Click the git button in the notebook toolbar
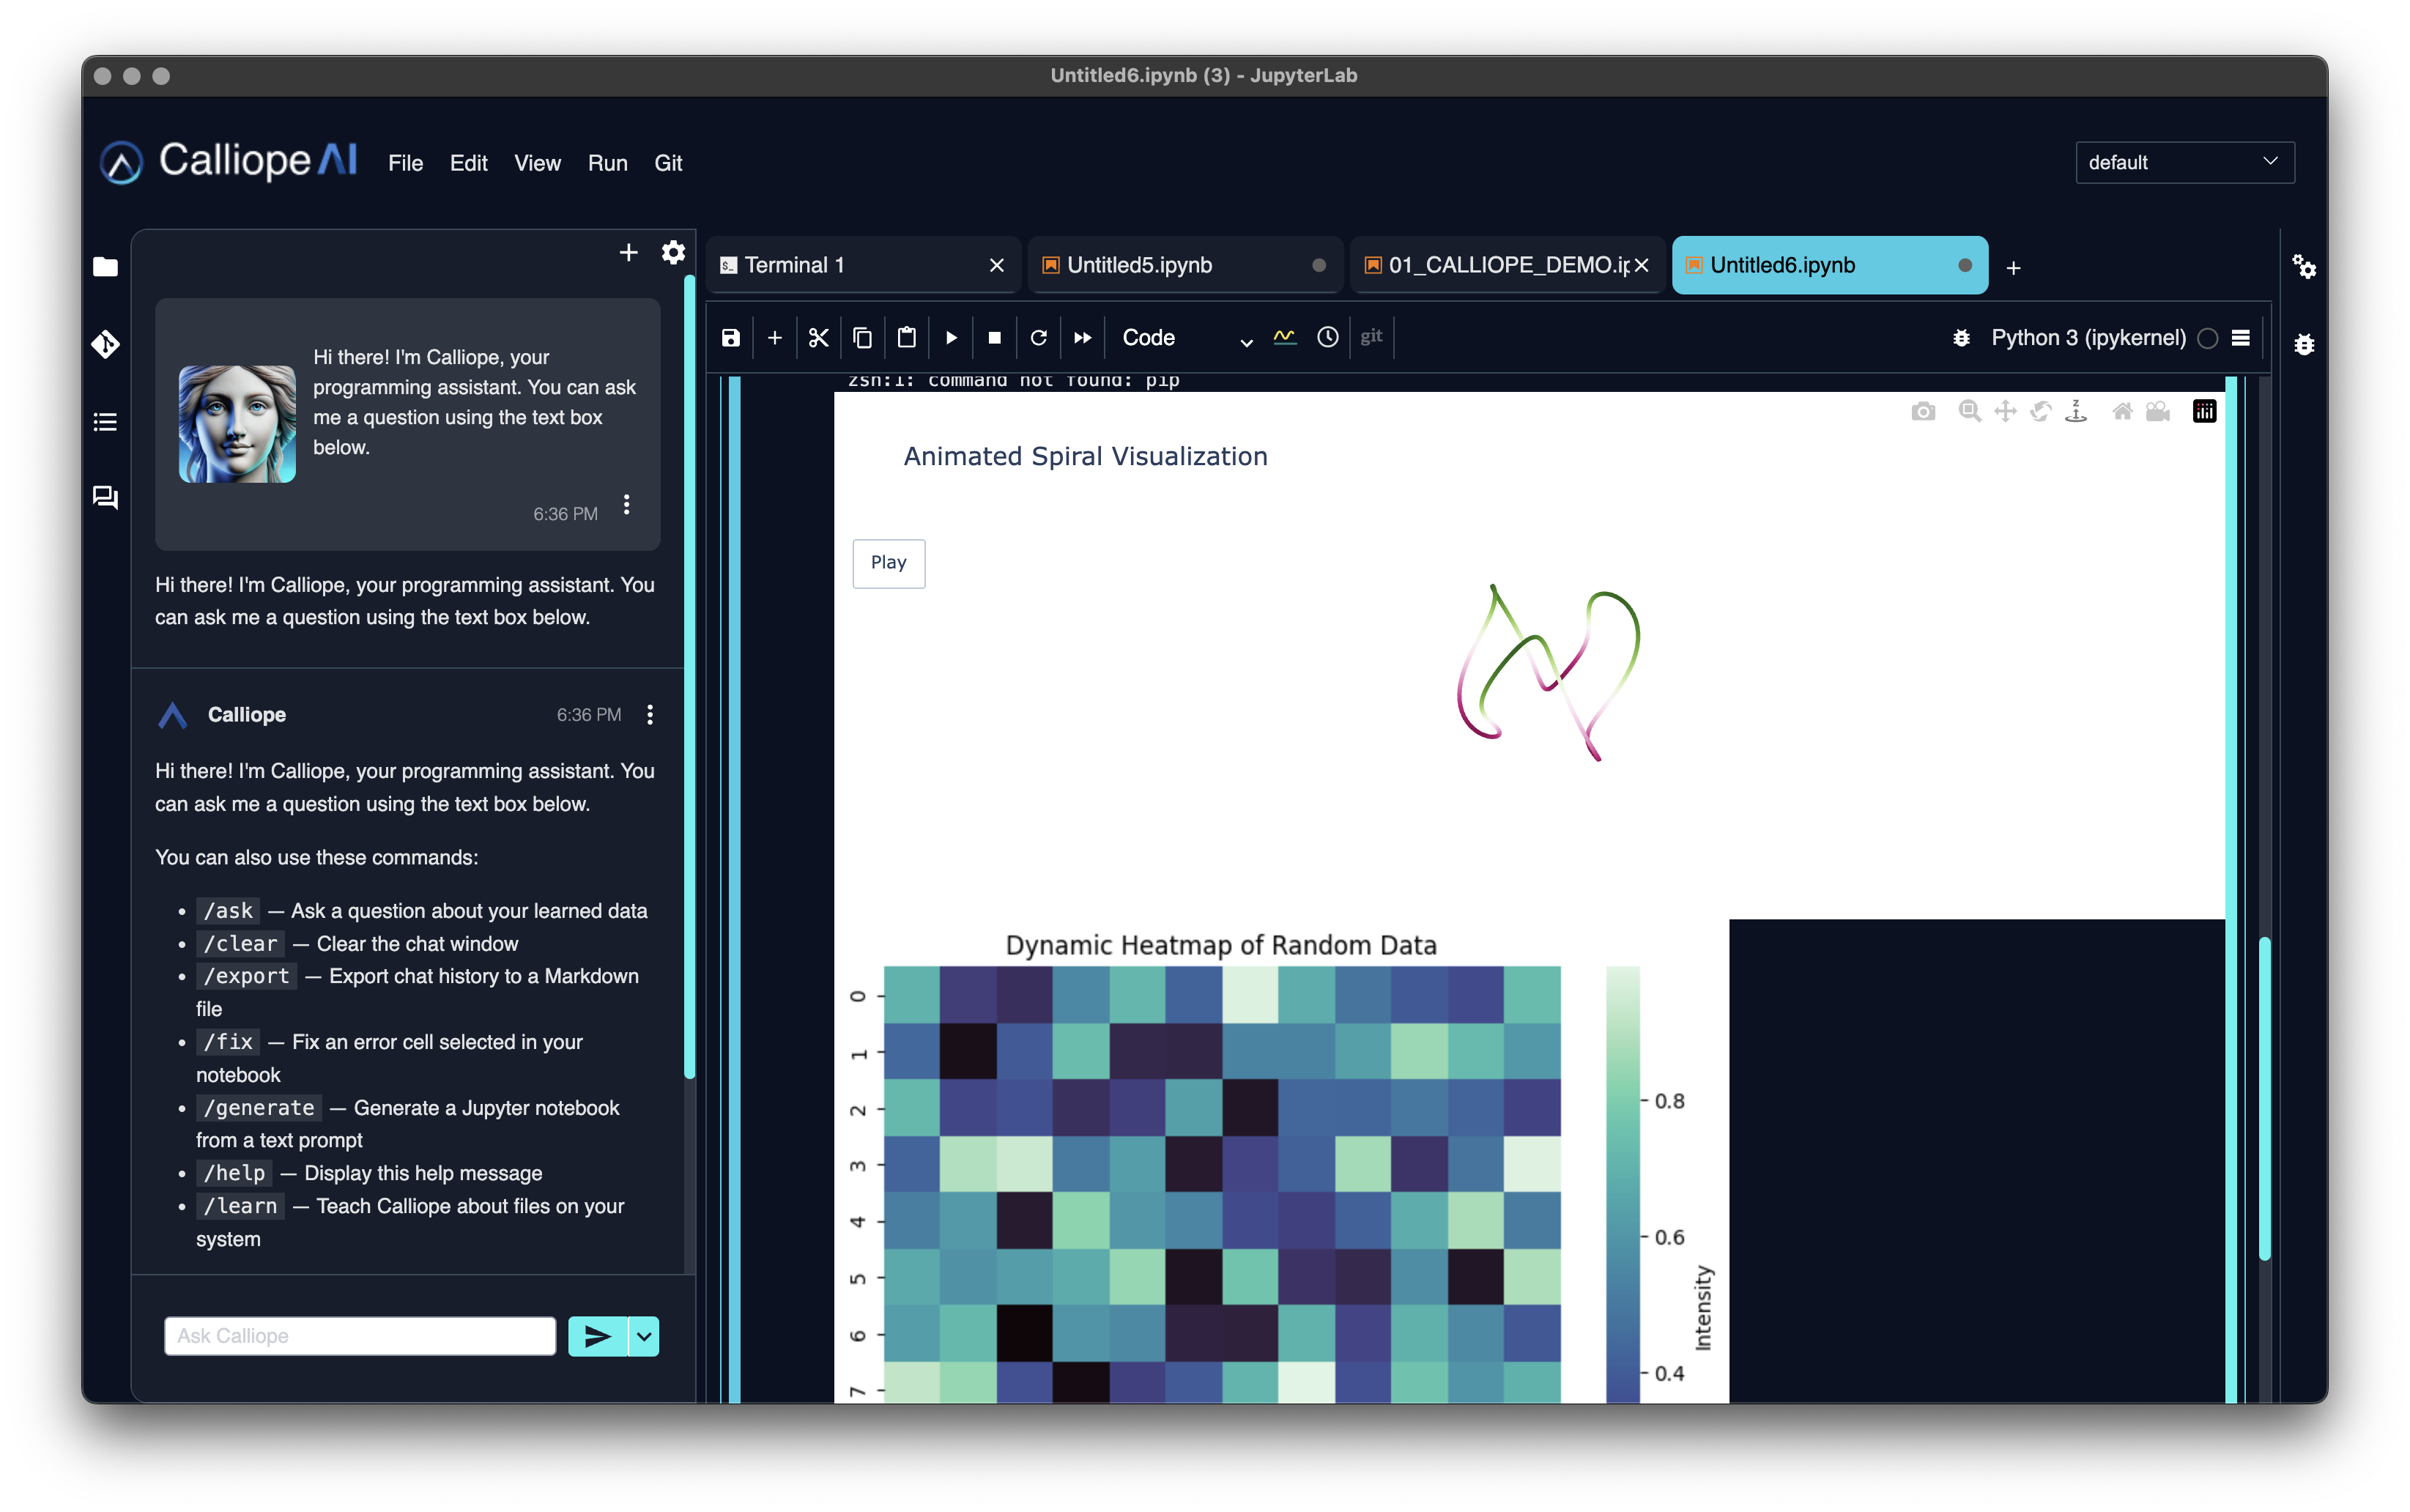 [x=1371, y=337]
